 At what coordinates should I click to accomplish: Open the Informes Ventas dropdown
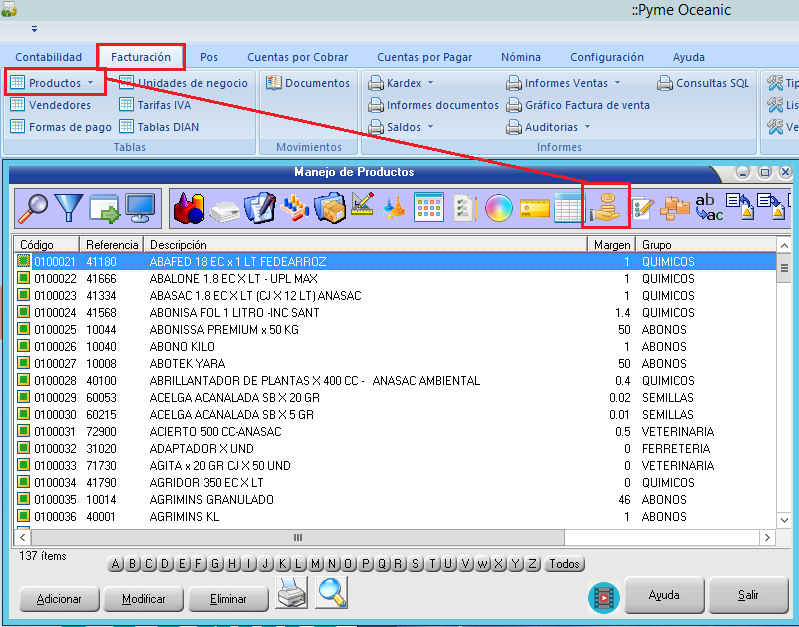tap(617, 83)
